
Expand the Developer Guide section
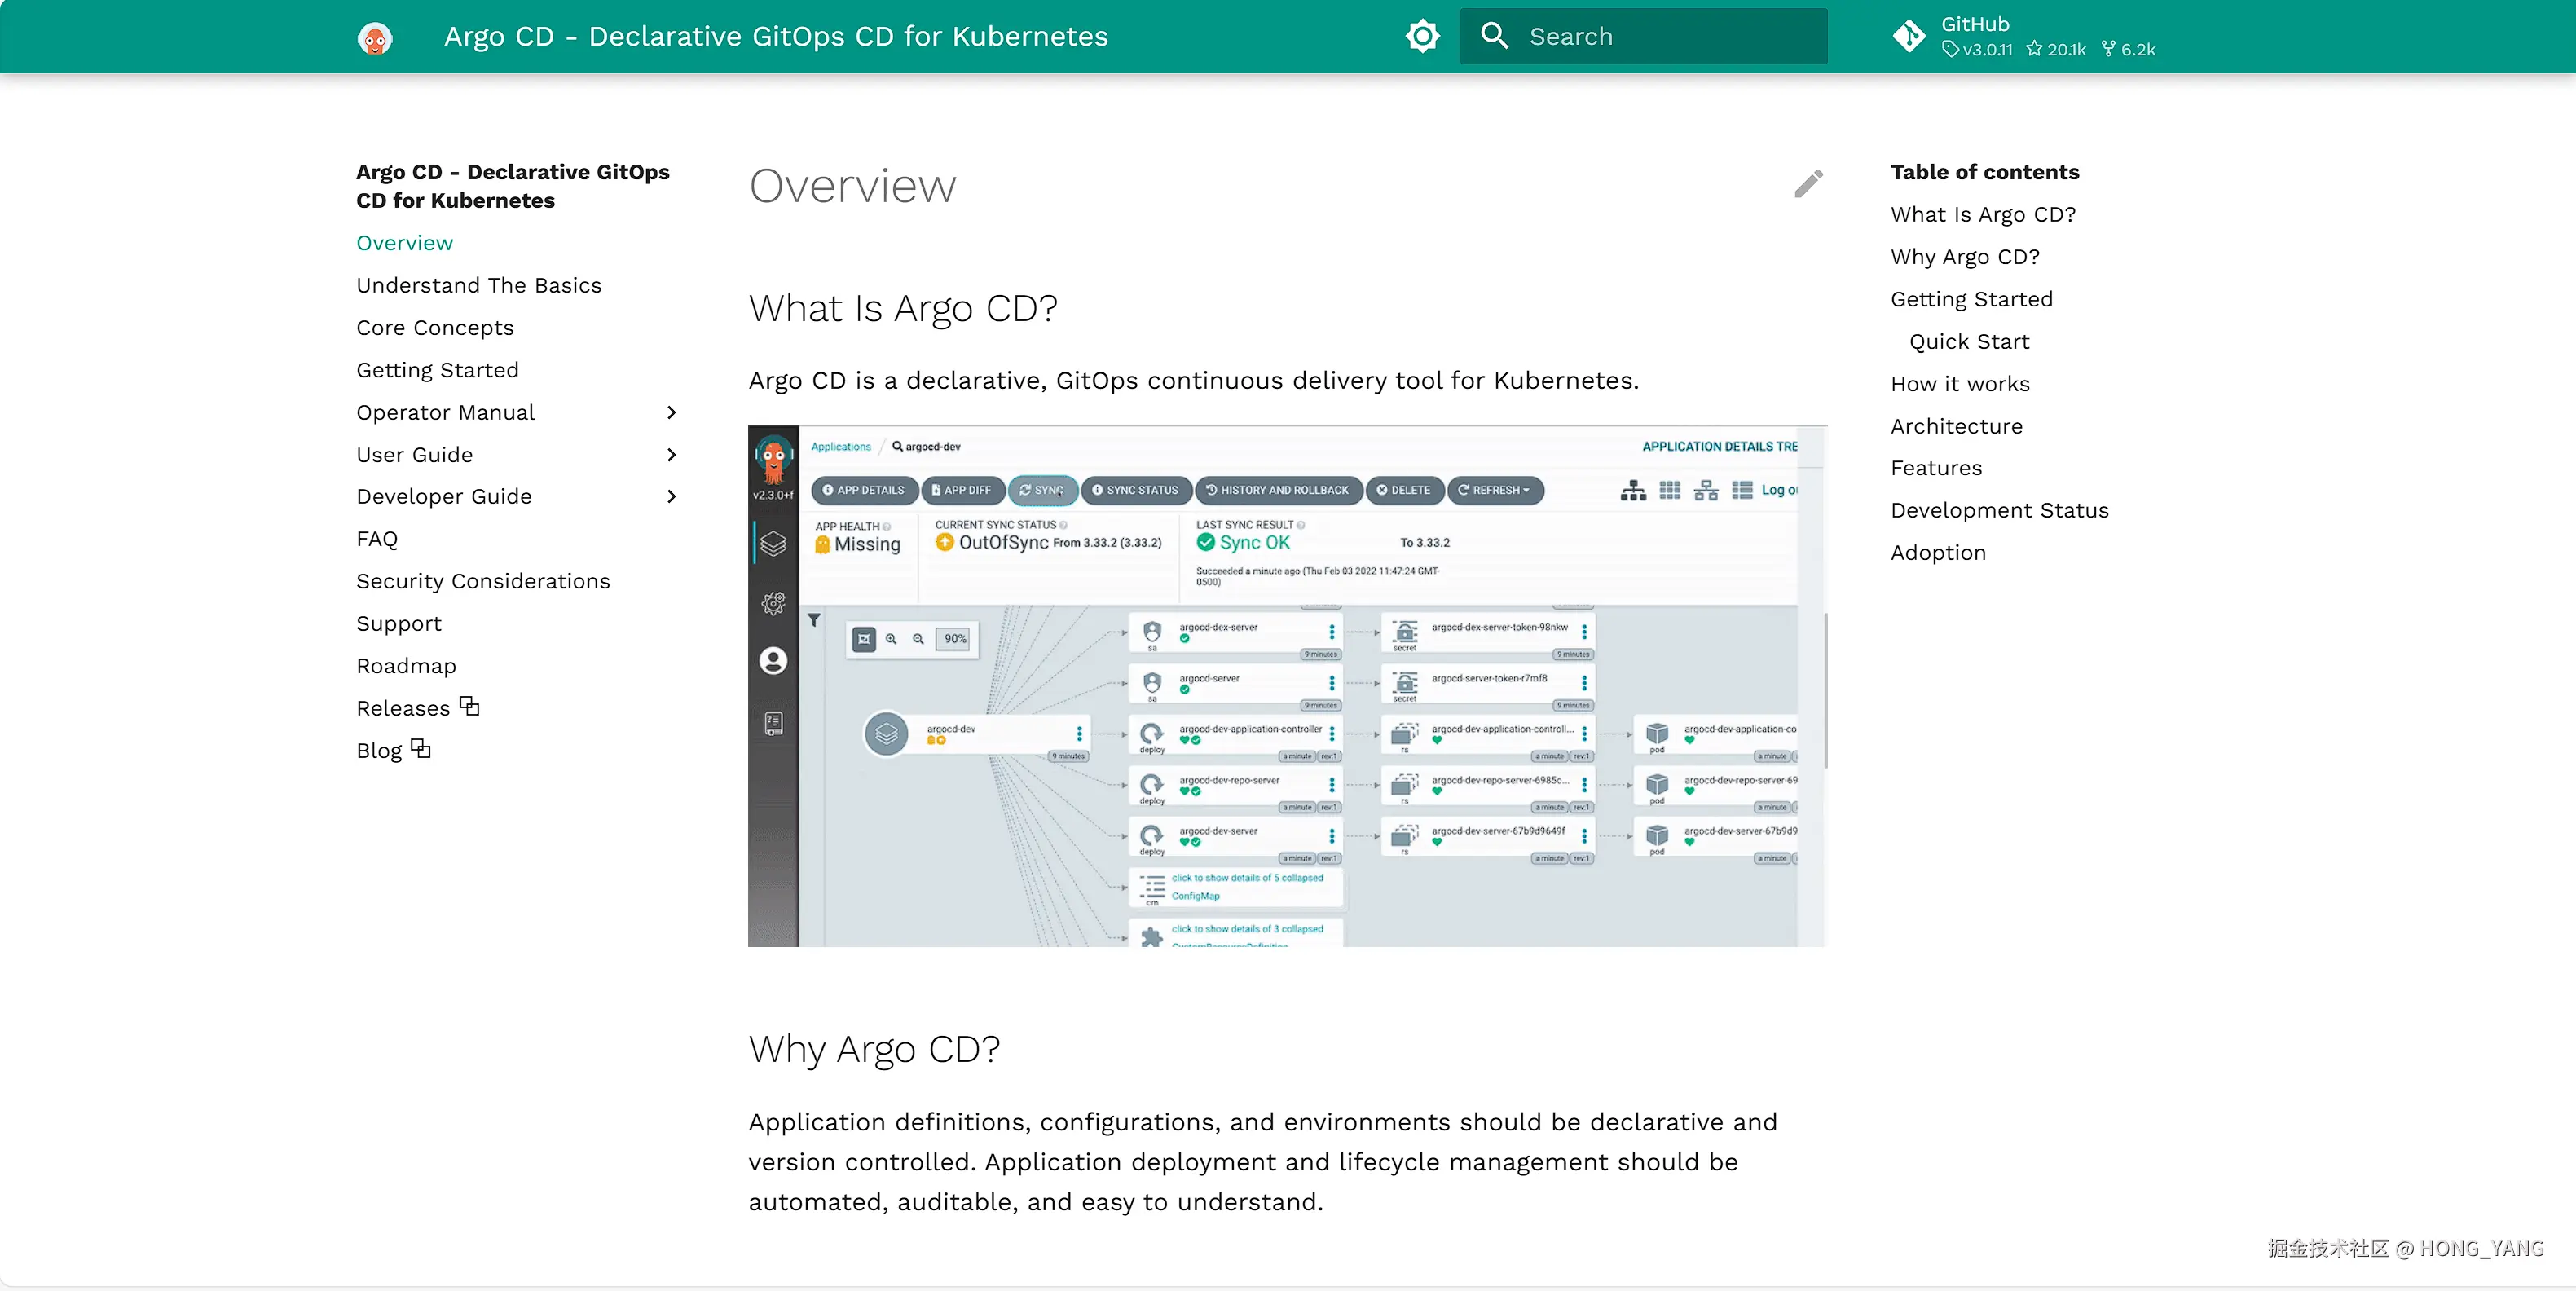tap(671, 497)
